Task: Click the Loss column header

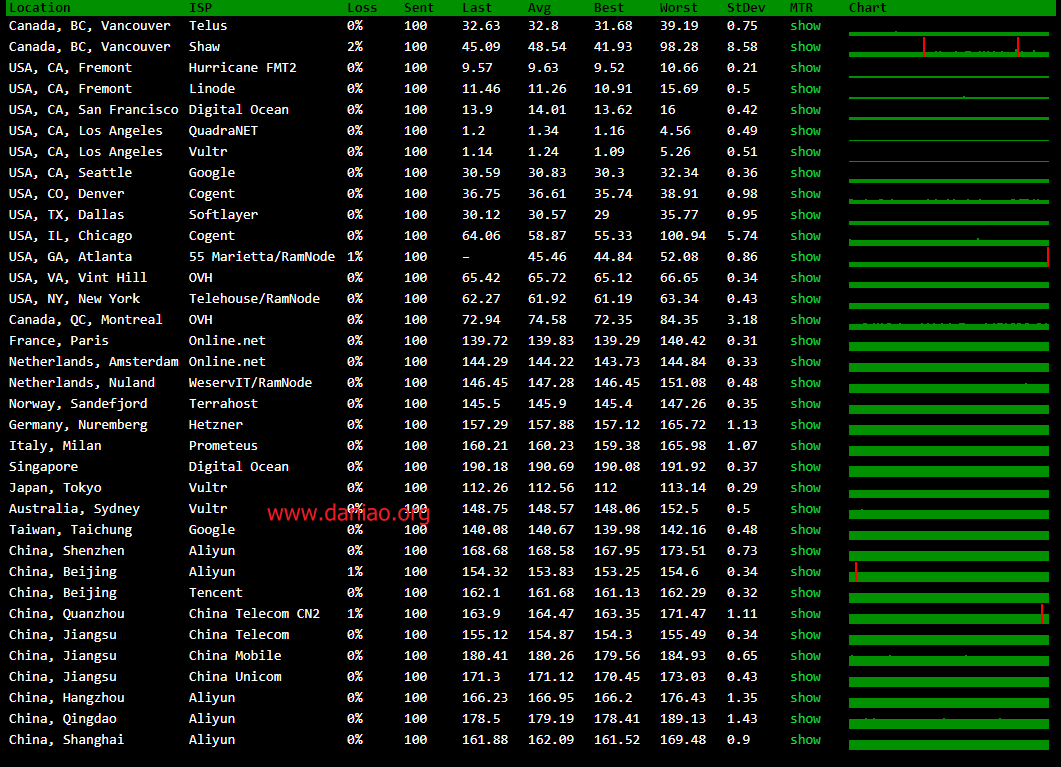Action: [x=362, y=7]
